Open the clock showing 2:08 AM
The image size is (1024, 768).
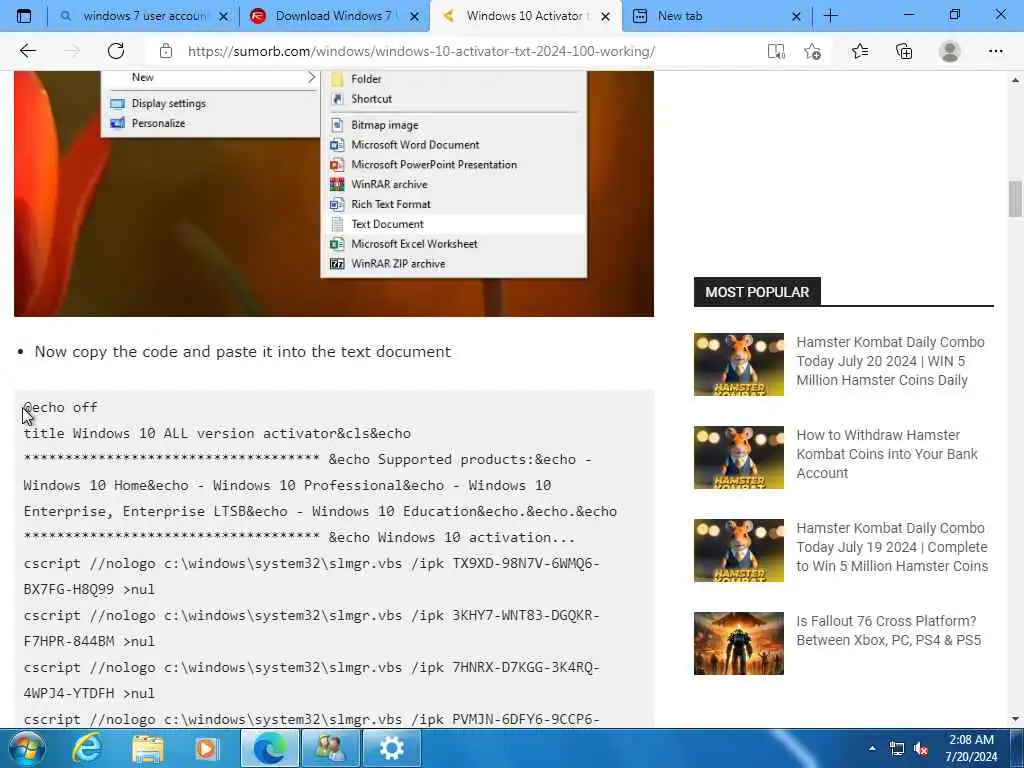(972, 748)
